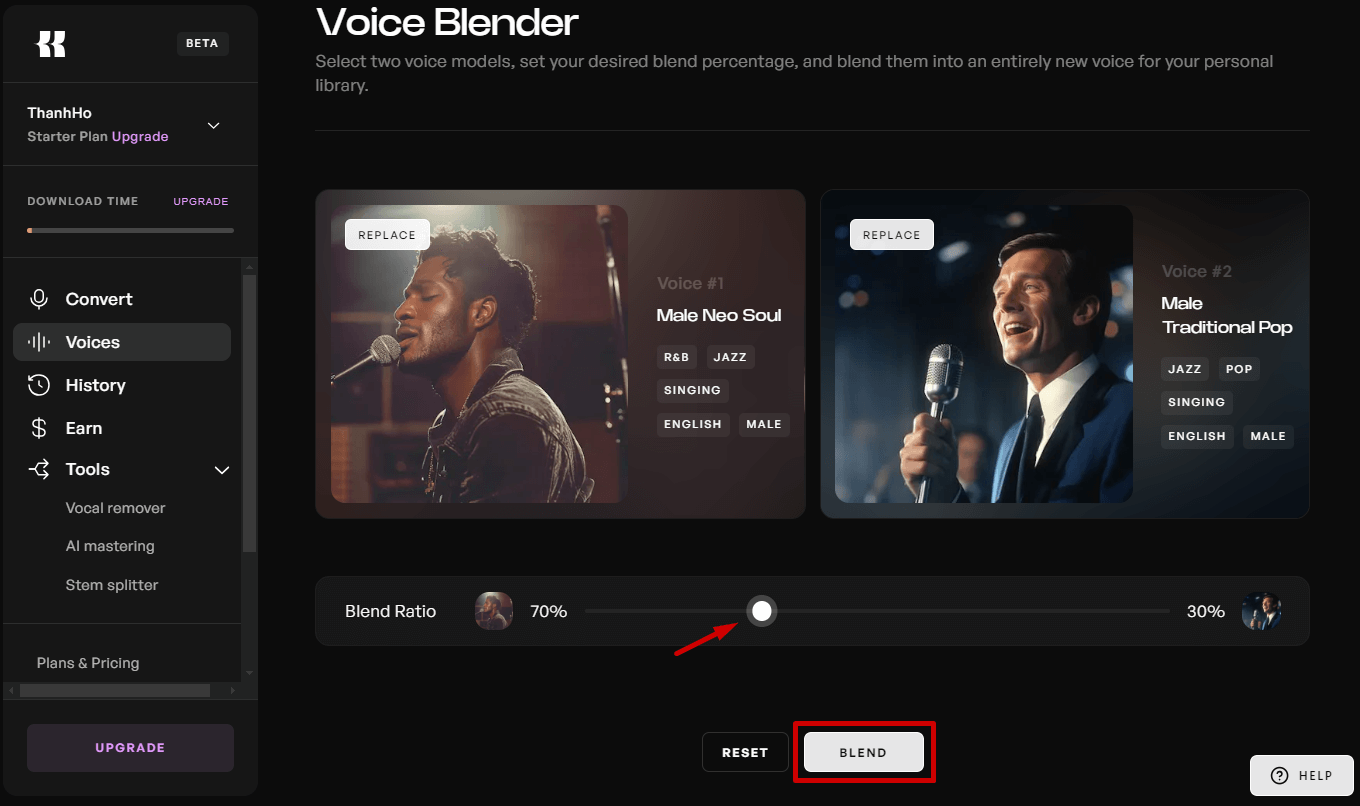The width and height of the screenshot is (1360, 806).
Task: Click the Blend Ratio slider handle
Action: 762,611
